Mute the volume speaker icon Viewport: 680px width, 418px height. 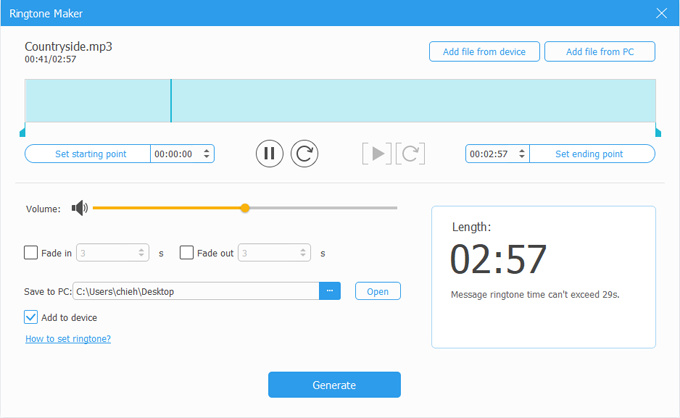79,208
